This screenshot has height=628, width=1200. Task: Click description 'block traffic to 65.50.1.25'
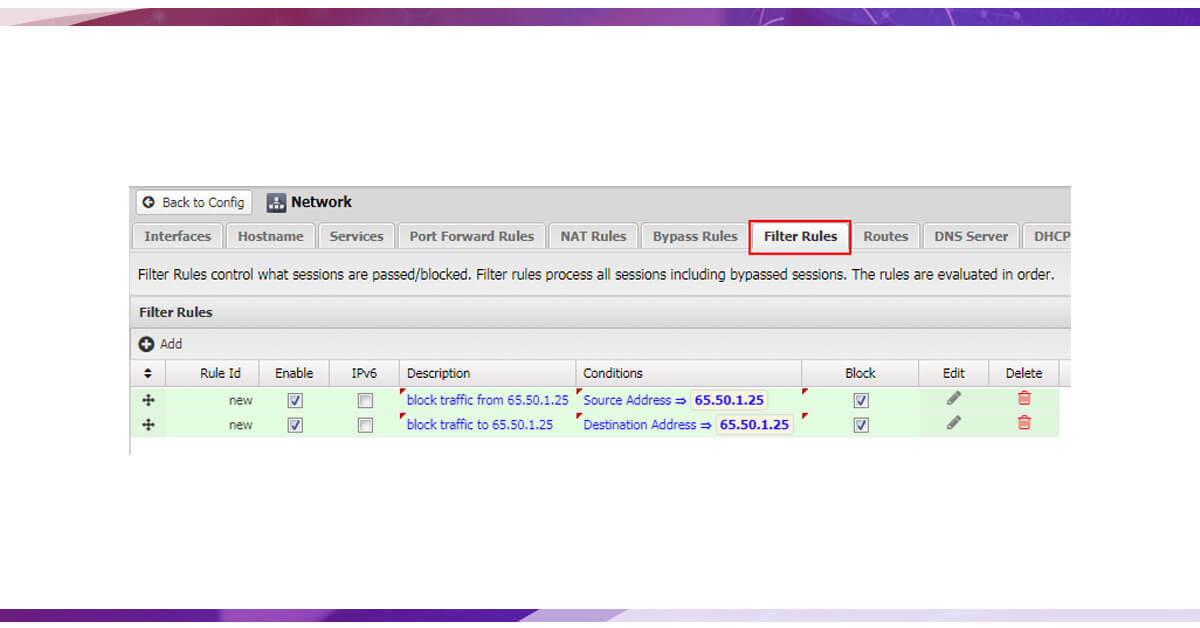pos(480,425)
